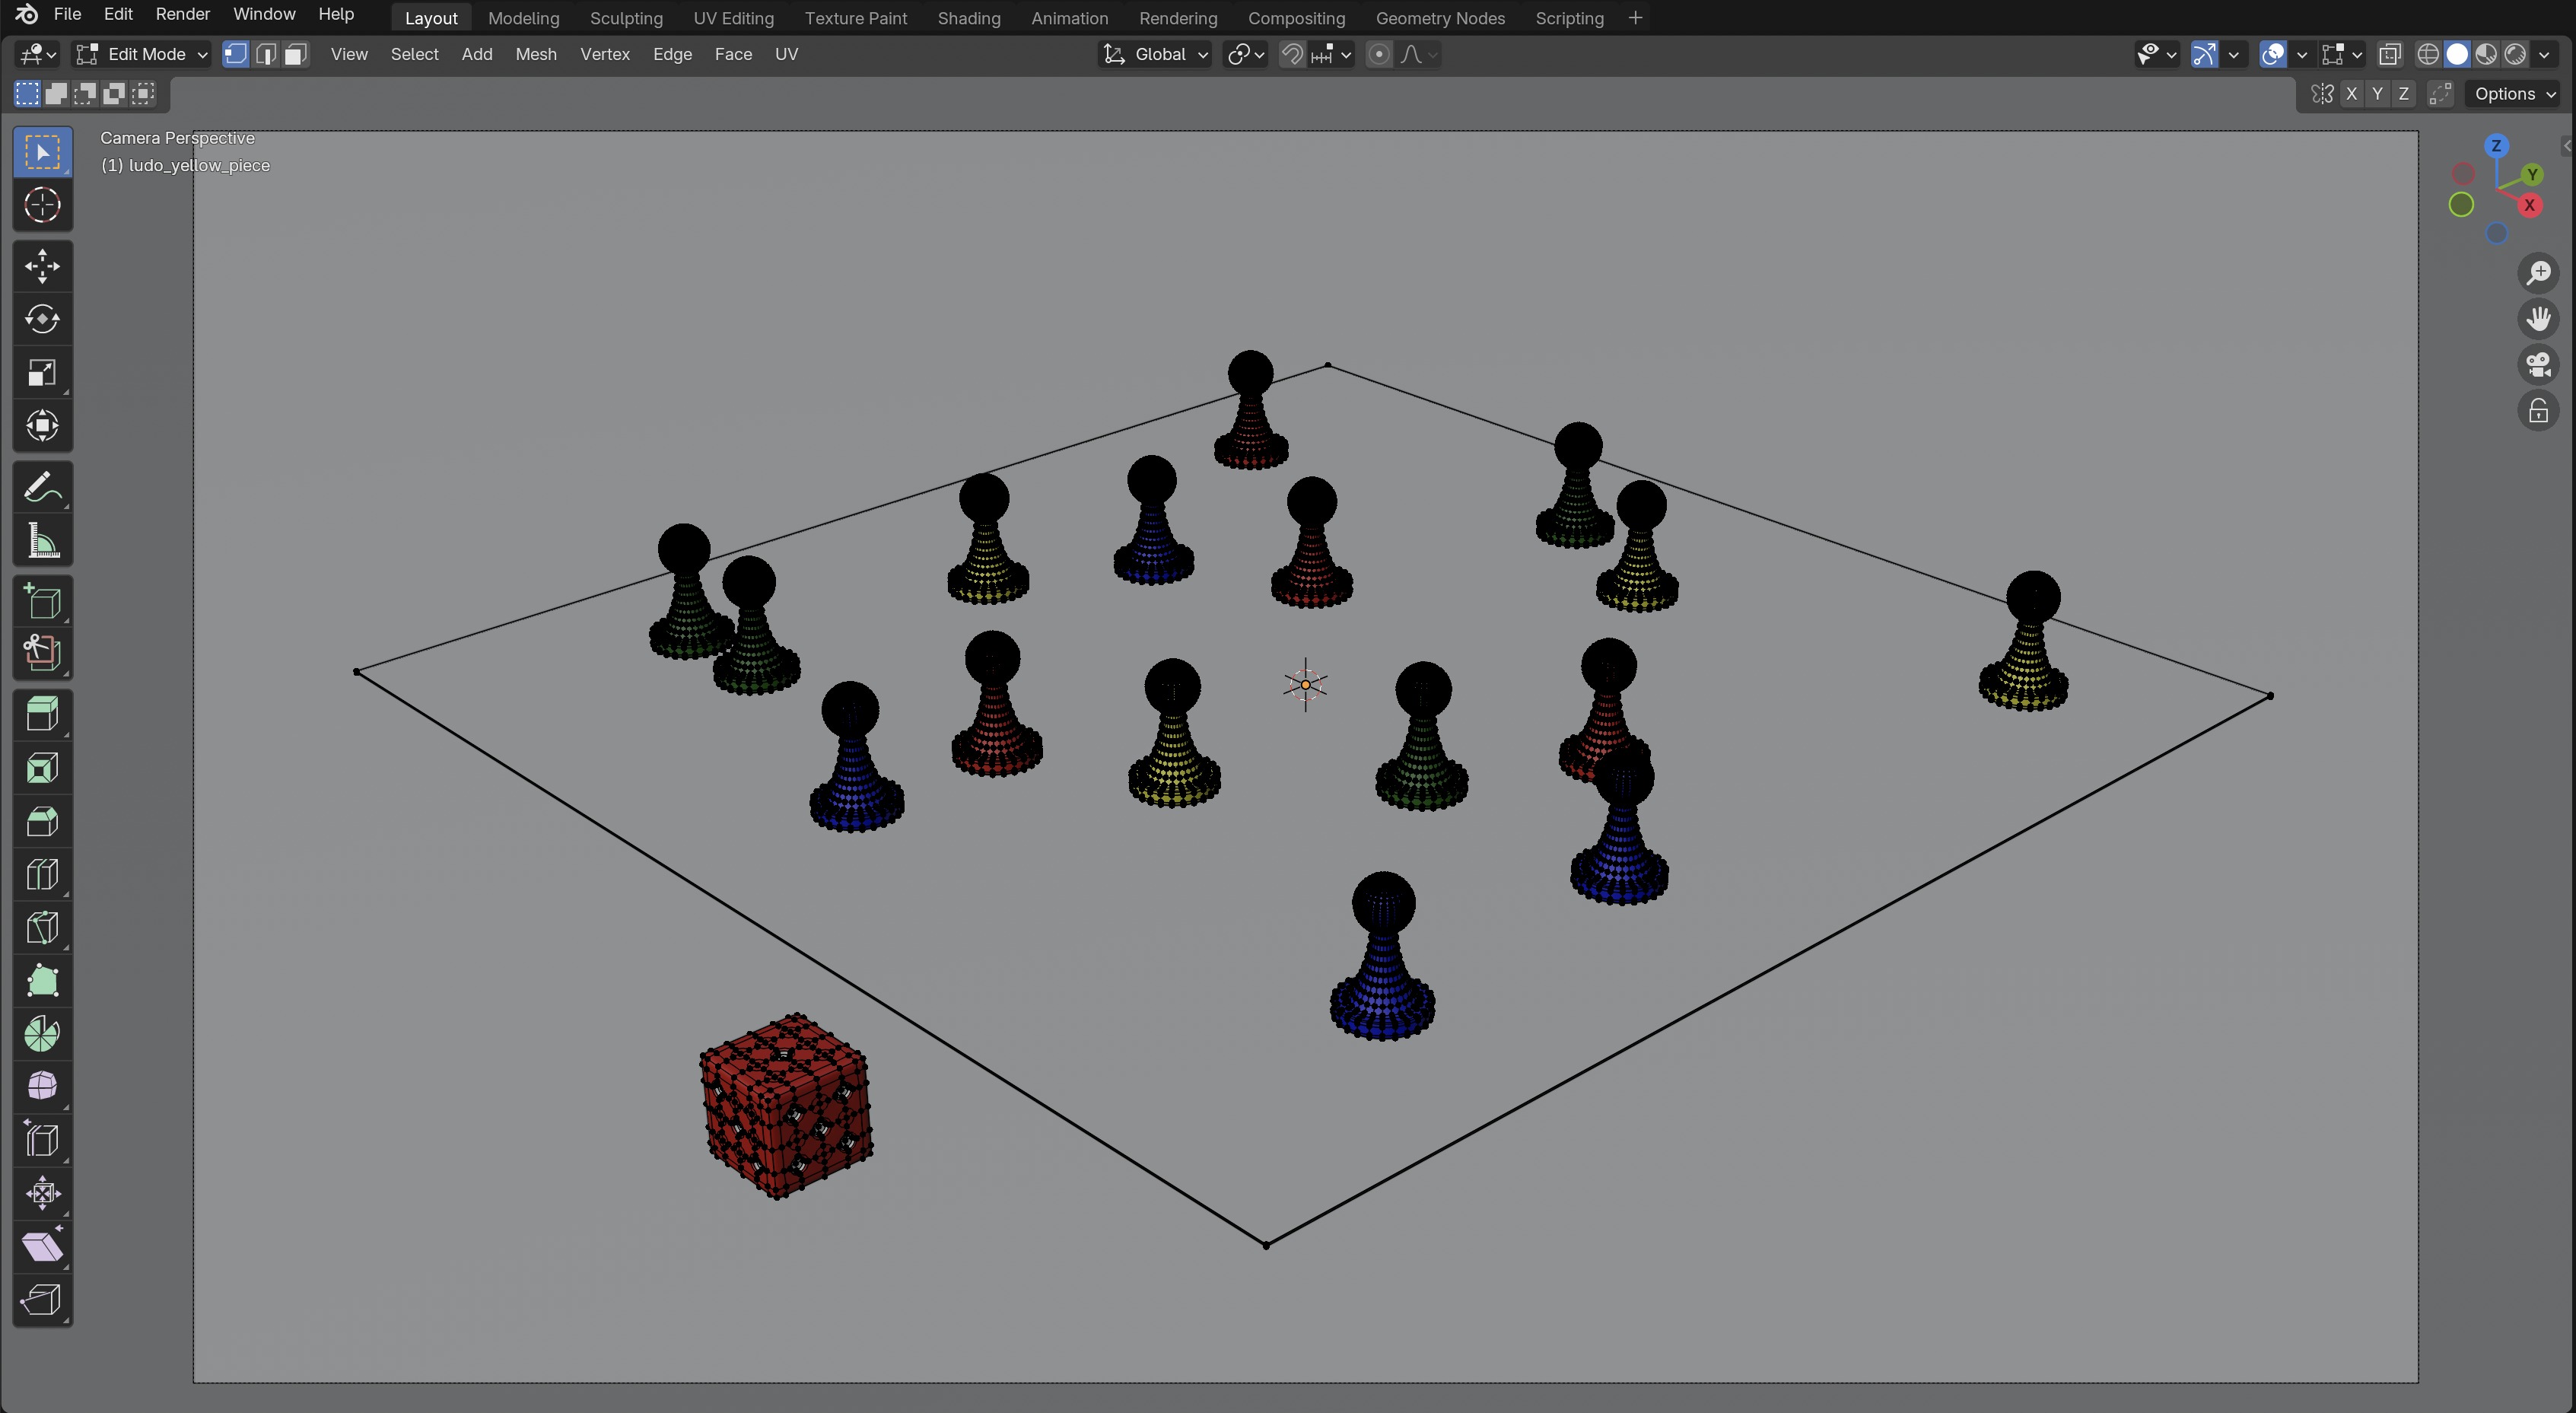The image size is (2576, 1413).
Task: Click the pan hand viewport icon
Action: pos(2538,319)
